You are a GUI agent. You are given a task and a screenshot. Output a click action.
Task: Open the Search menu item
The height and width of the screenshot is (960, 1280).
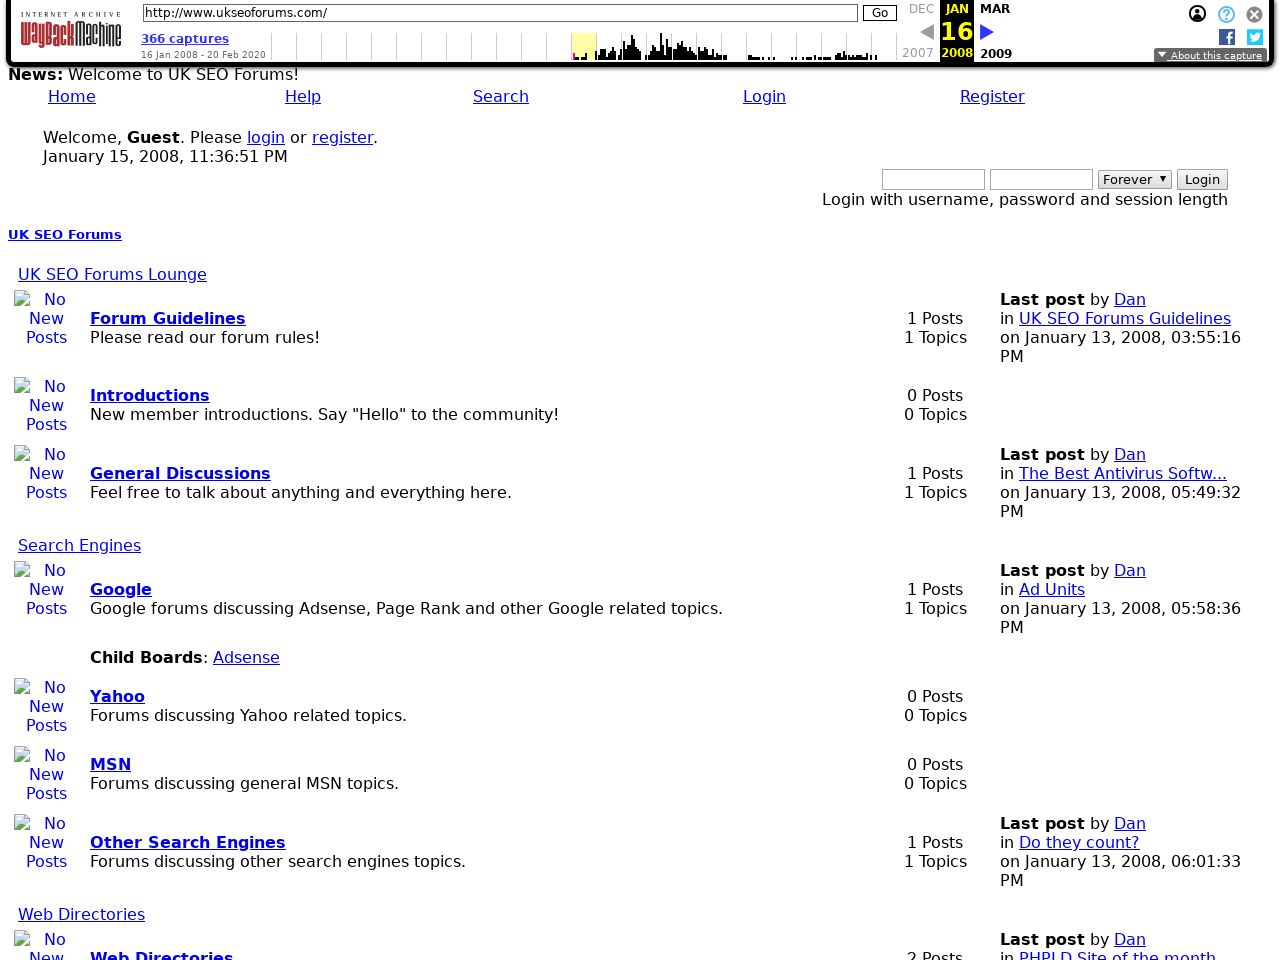pyautogui.click(x=500, y=96)
